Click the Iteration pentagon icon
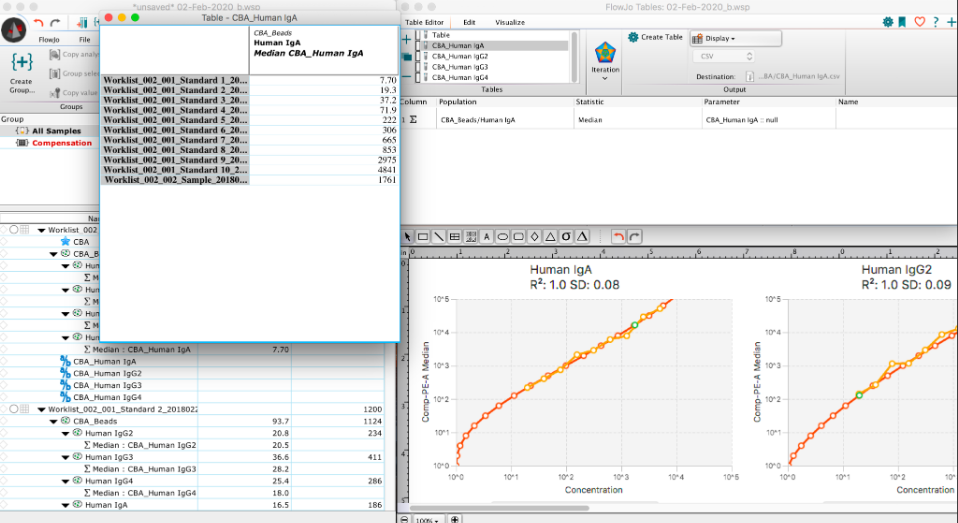 [x=605, y=54]
